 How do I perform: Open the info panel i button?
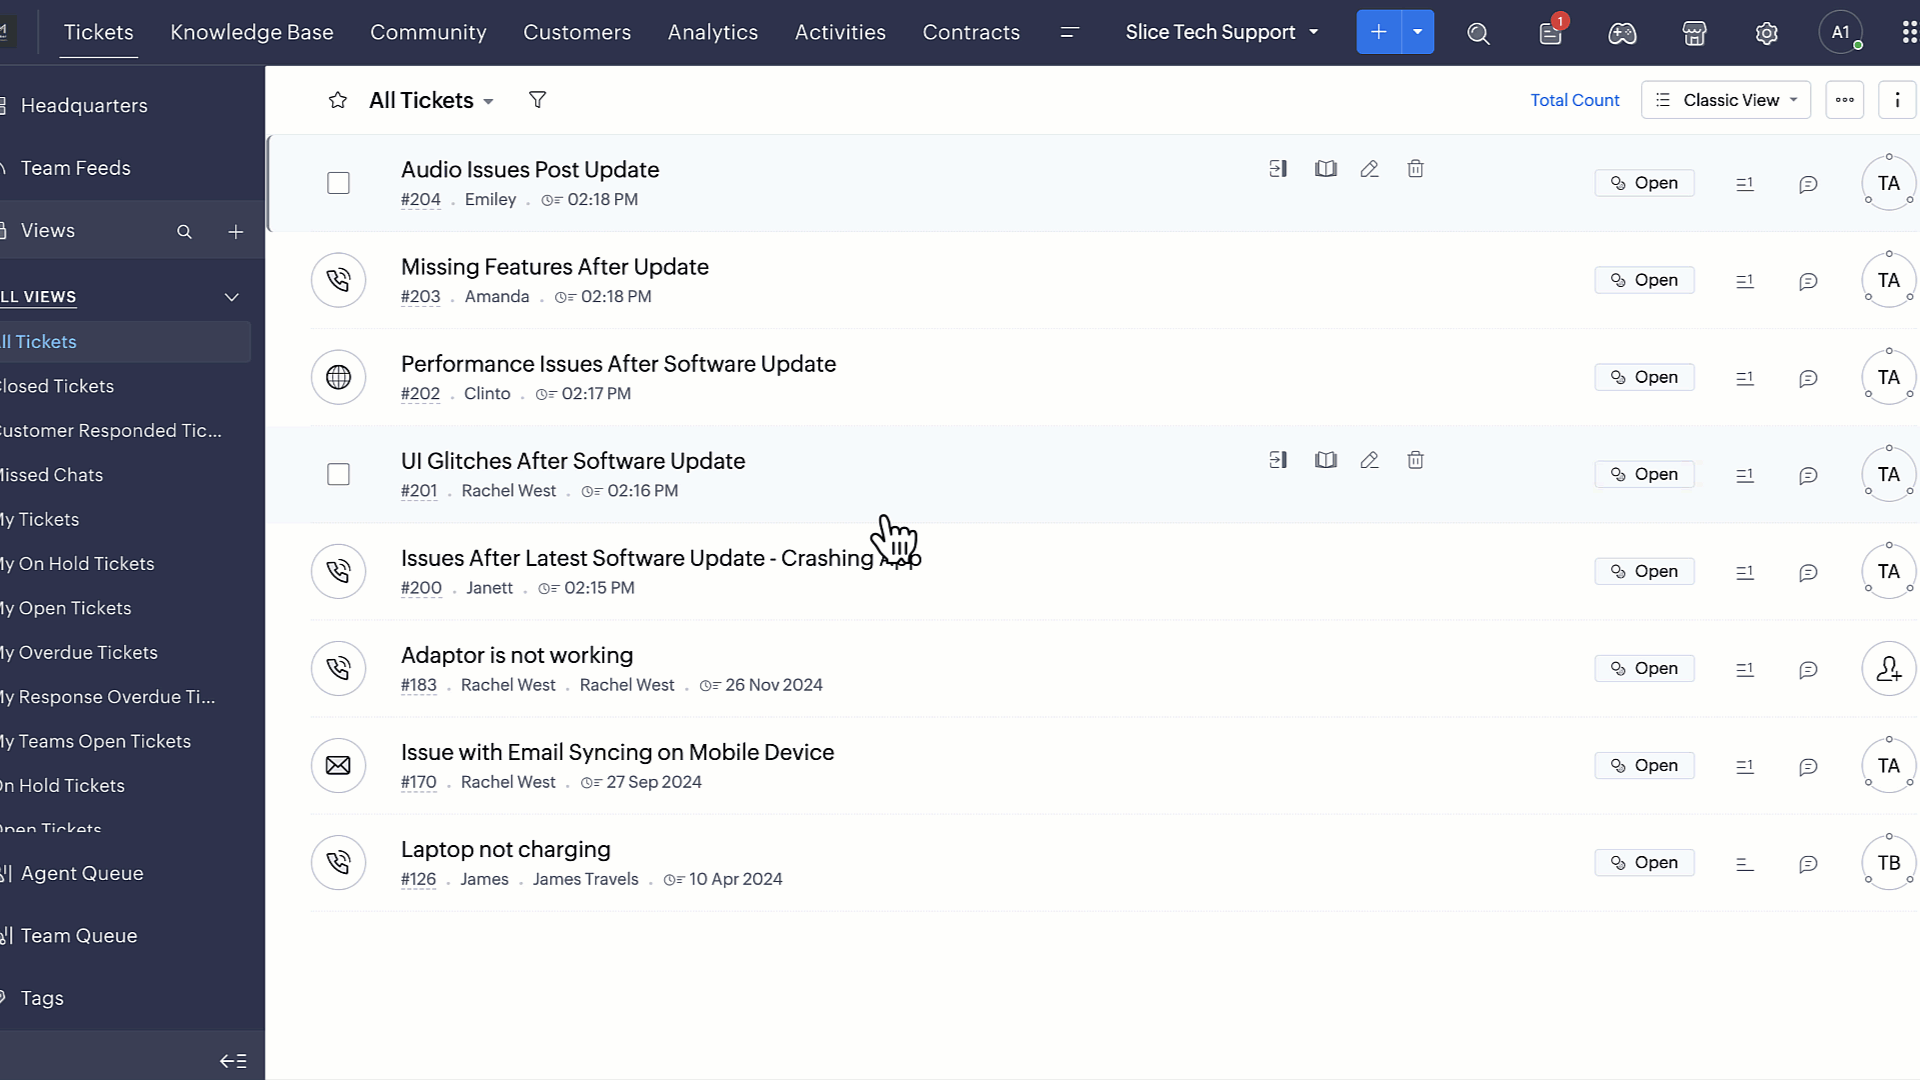[1897, 100]
